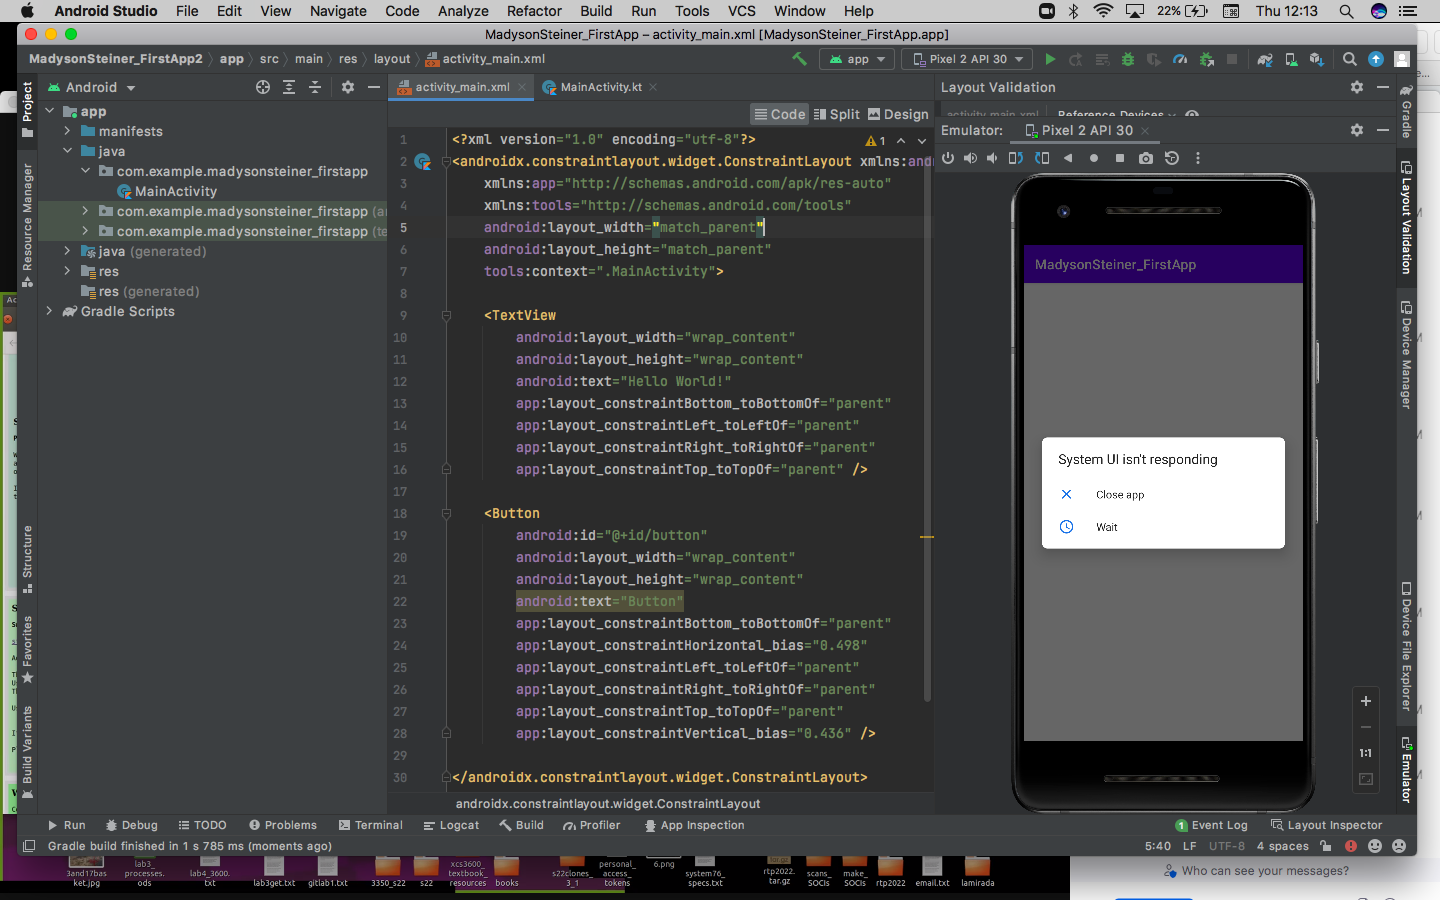This screenshot has height=900, width=1440.
Task: Open Layout Inspector from status bar
Action: [x=1326, y=825]
